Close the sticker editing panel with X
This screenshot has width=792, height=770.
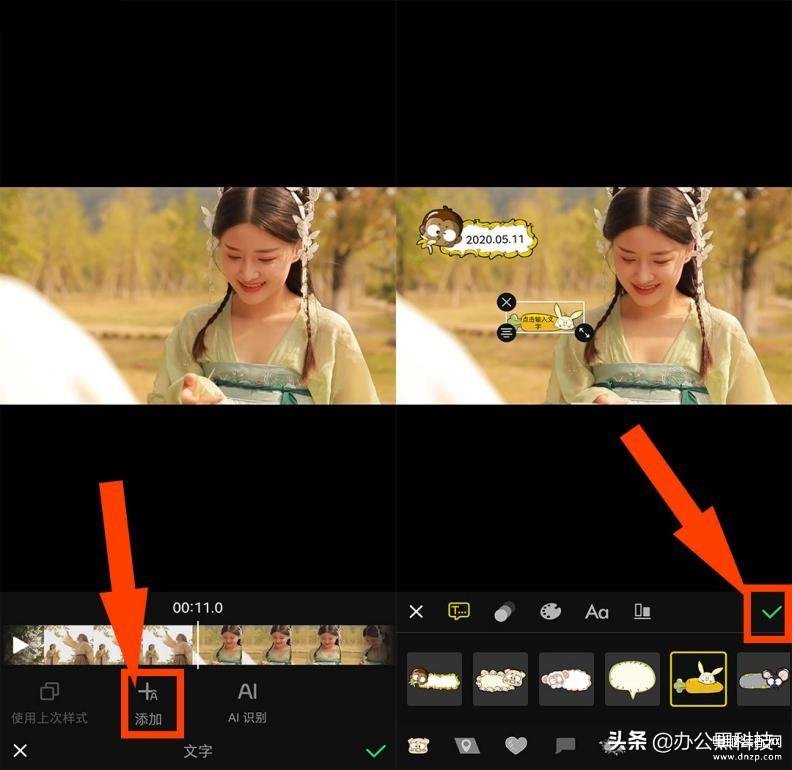point(416,611)
